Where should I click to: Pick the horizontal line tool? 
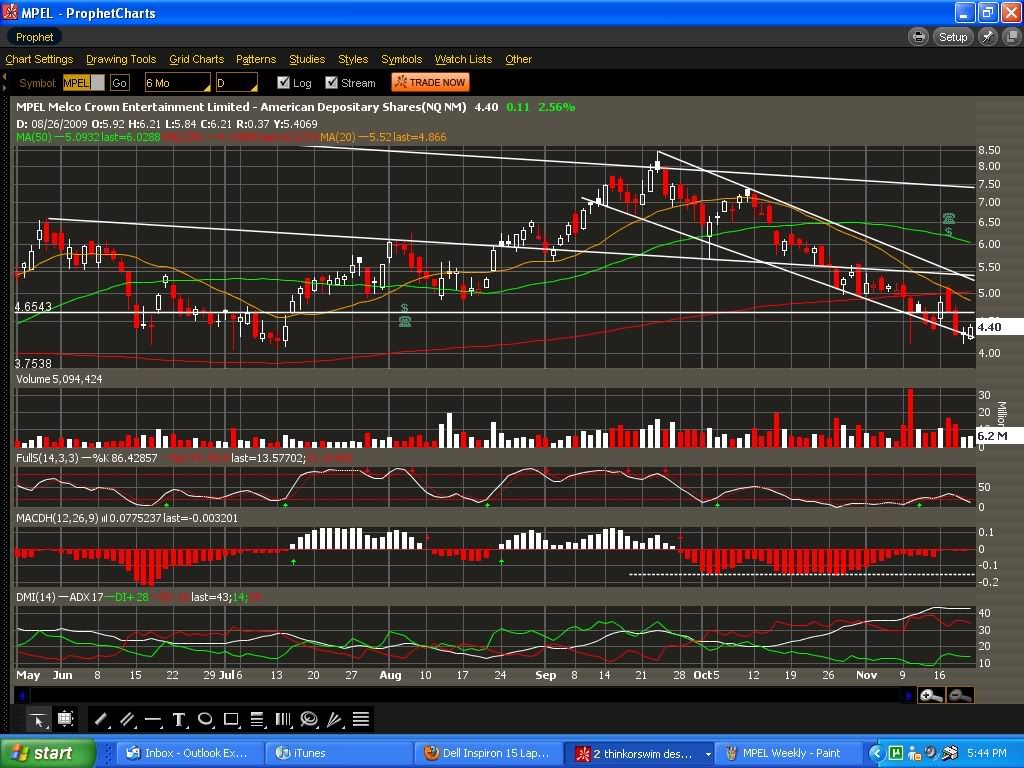(x=153, y=720)
